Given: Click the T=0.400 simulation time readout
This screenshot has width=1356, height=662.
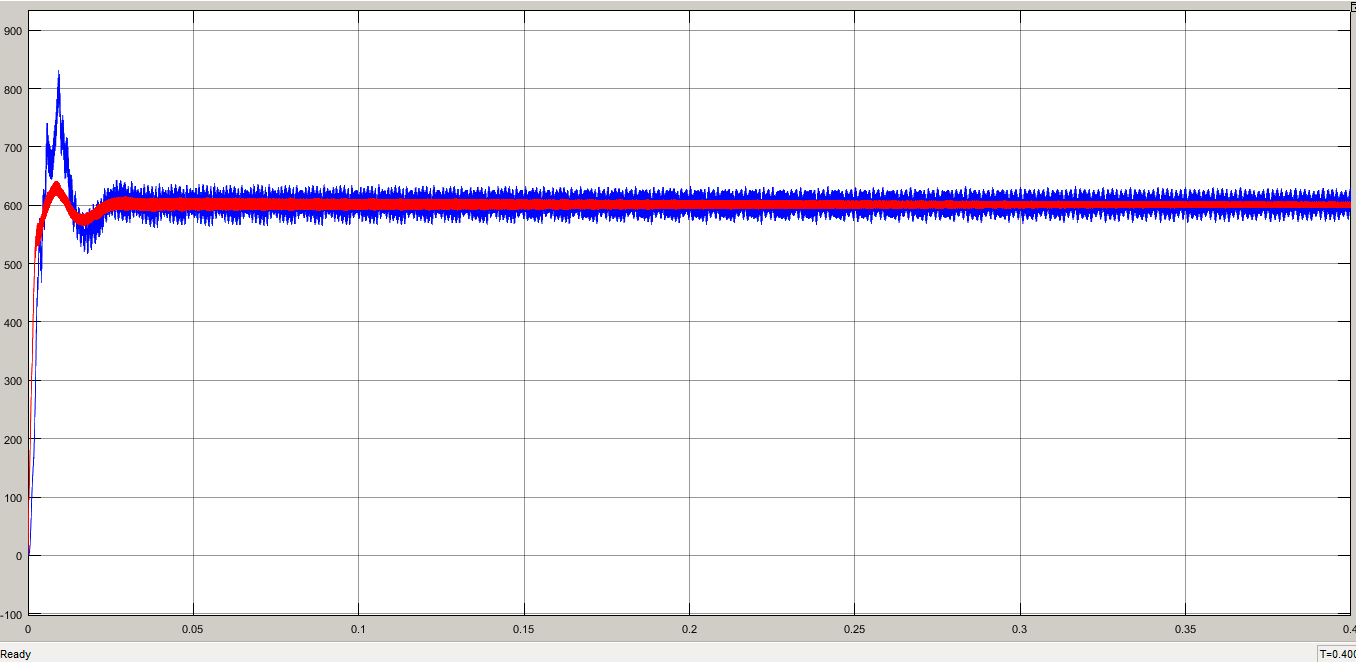Looking at the screenshot, I should (x=1338, y=654).
